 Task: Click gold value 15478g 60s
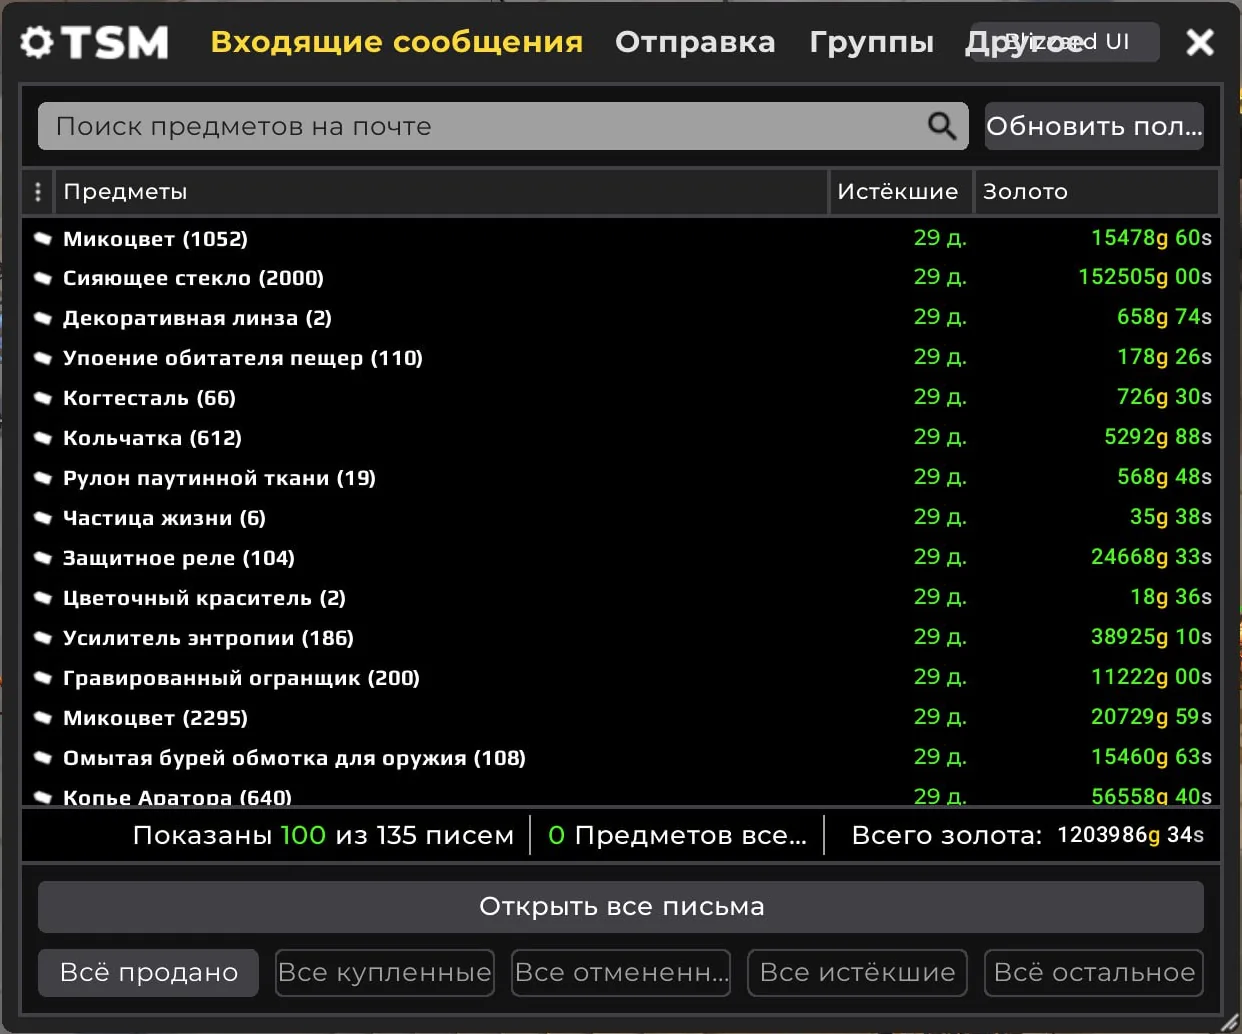[x=1151, y=238]
